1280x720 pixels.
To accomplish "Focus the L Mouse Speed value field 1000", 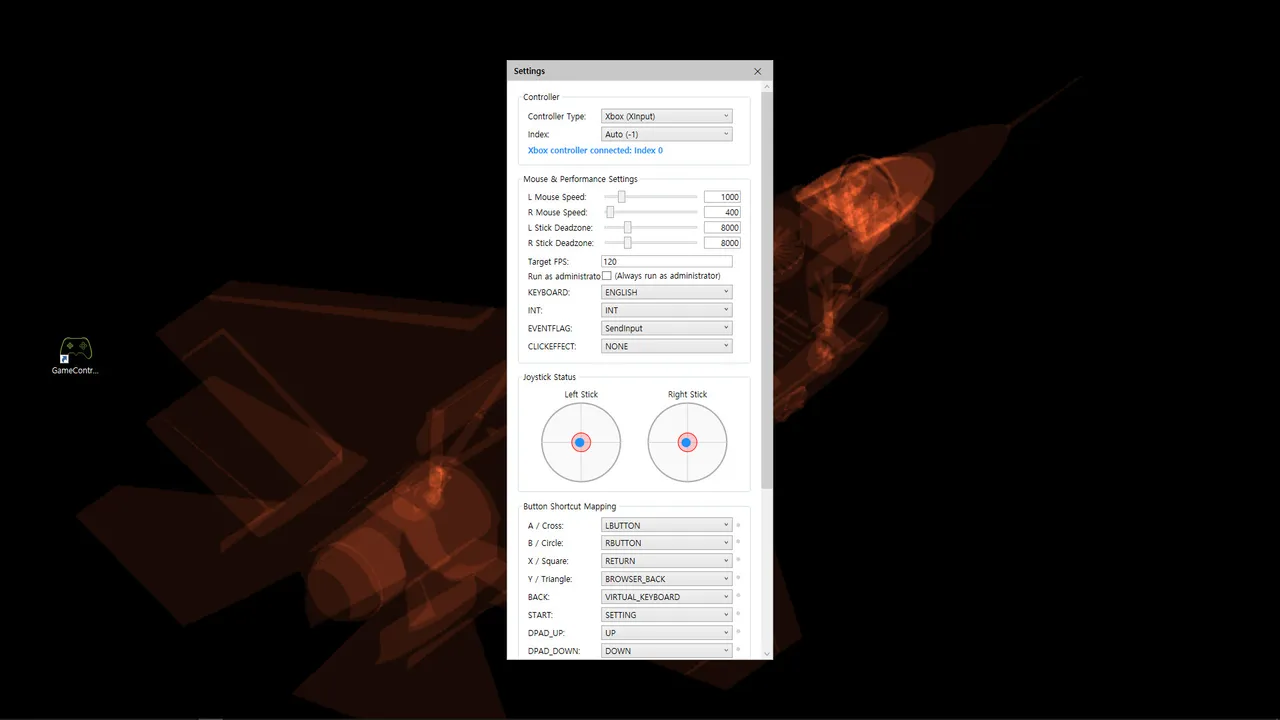I will click(x=722, y=197).
